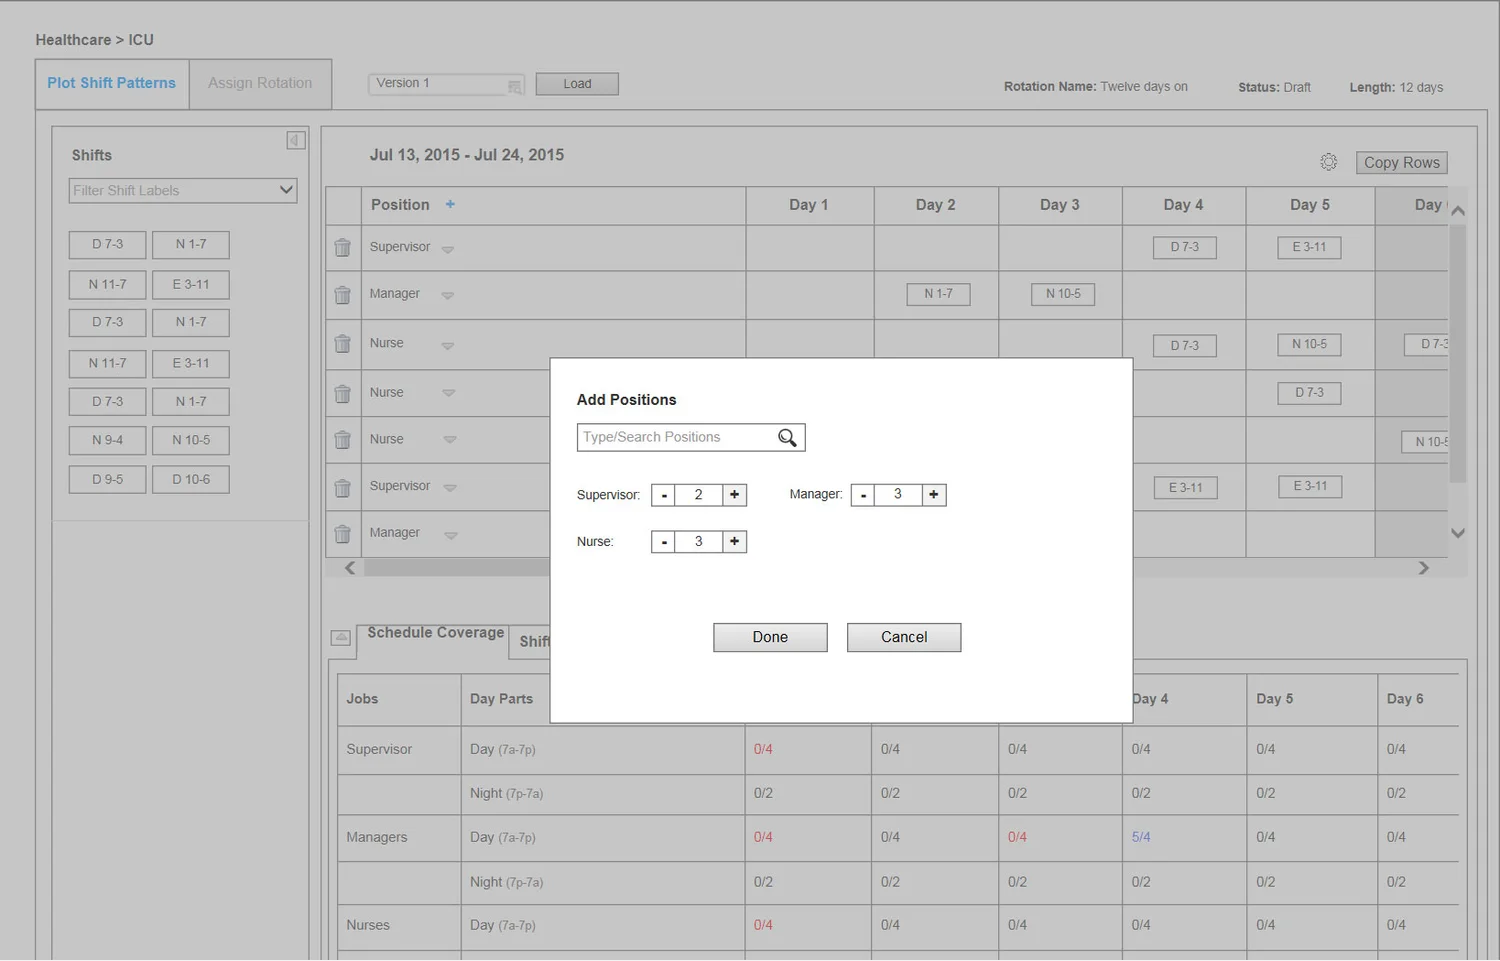Click the Healthcare > ICU breadcrumb
This screenshot has width=1500, height=961.
tap(95, 40)
